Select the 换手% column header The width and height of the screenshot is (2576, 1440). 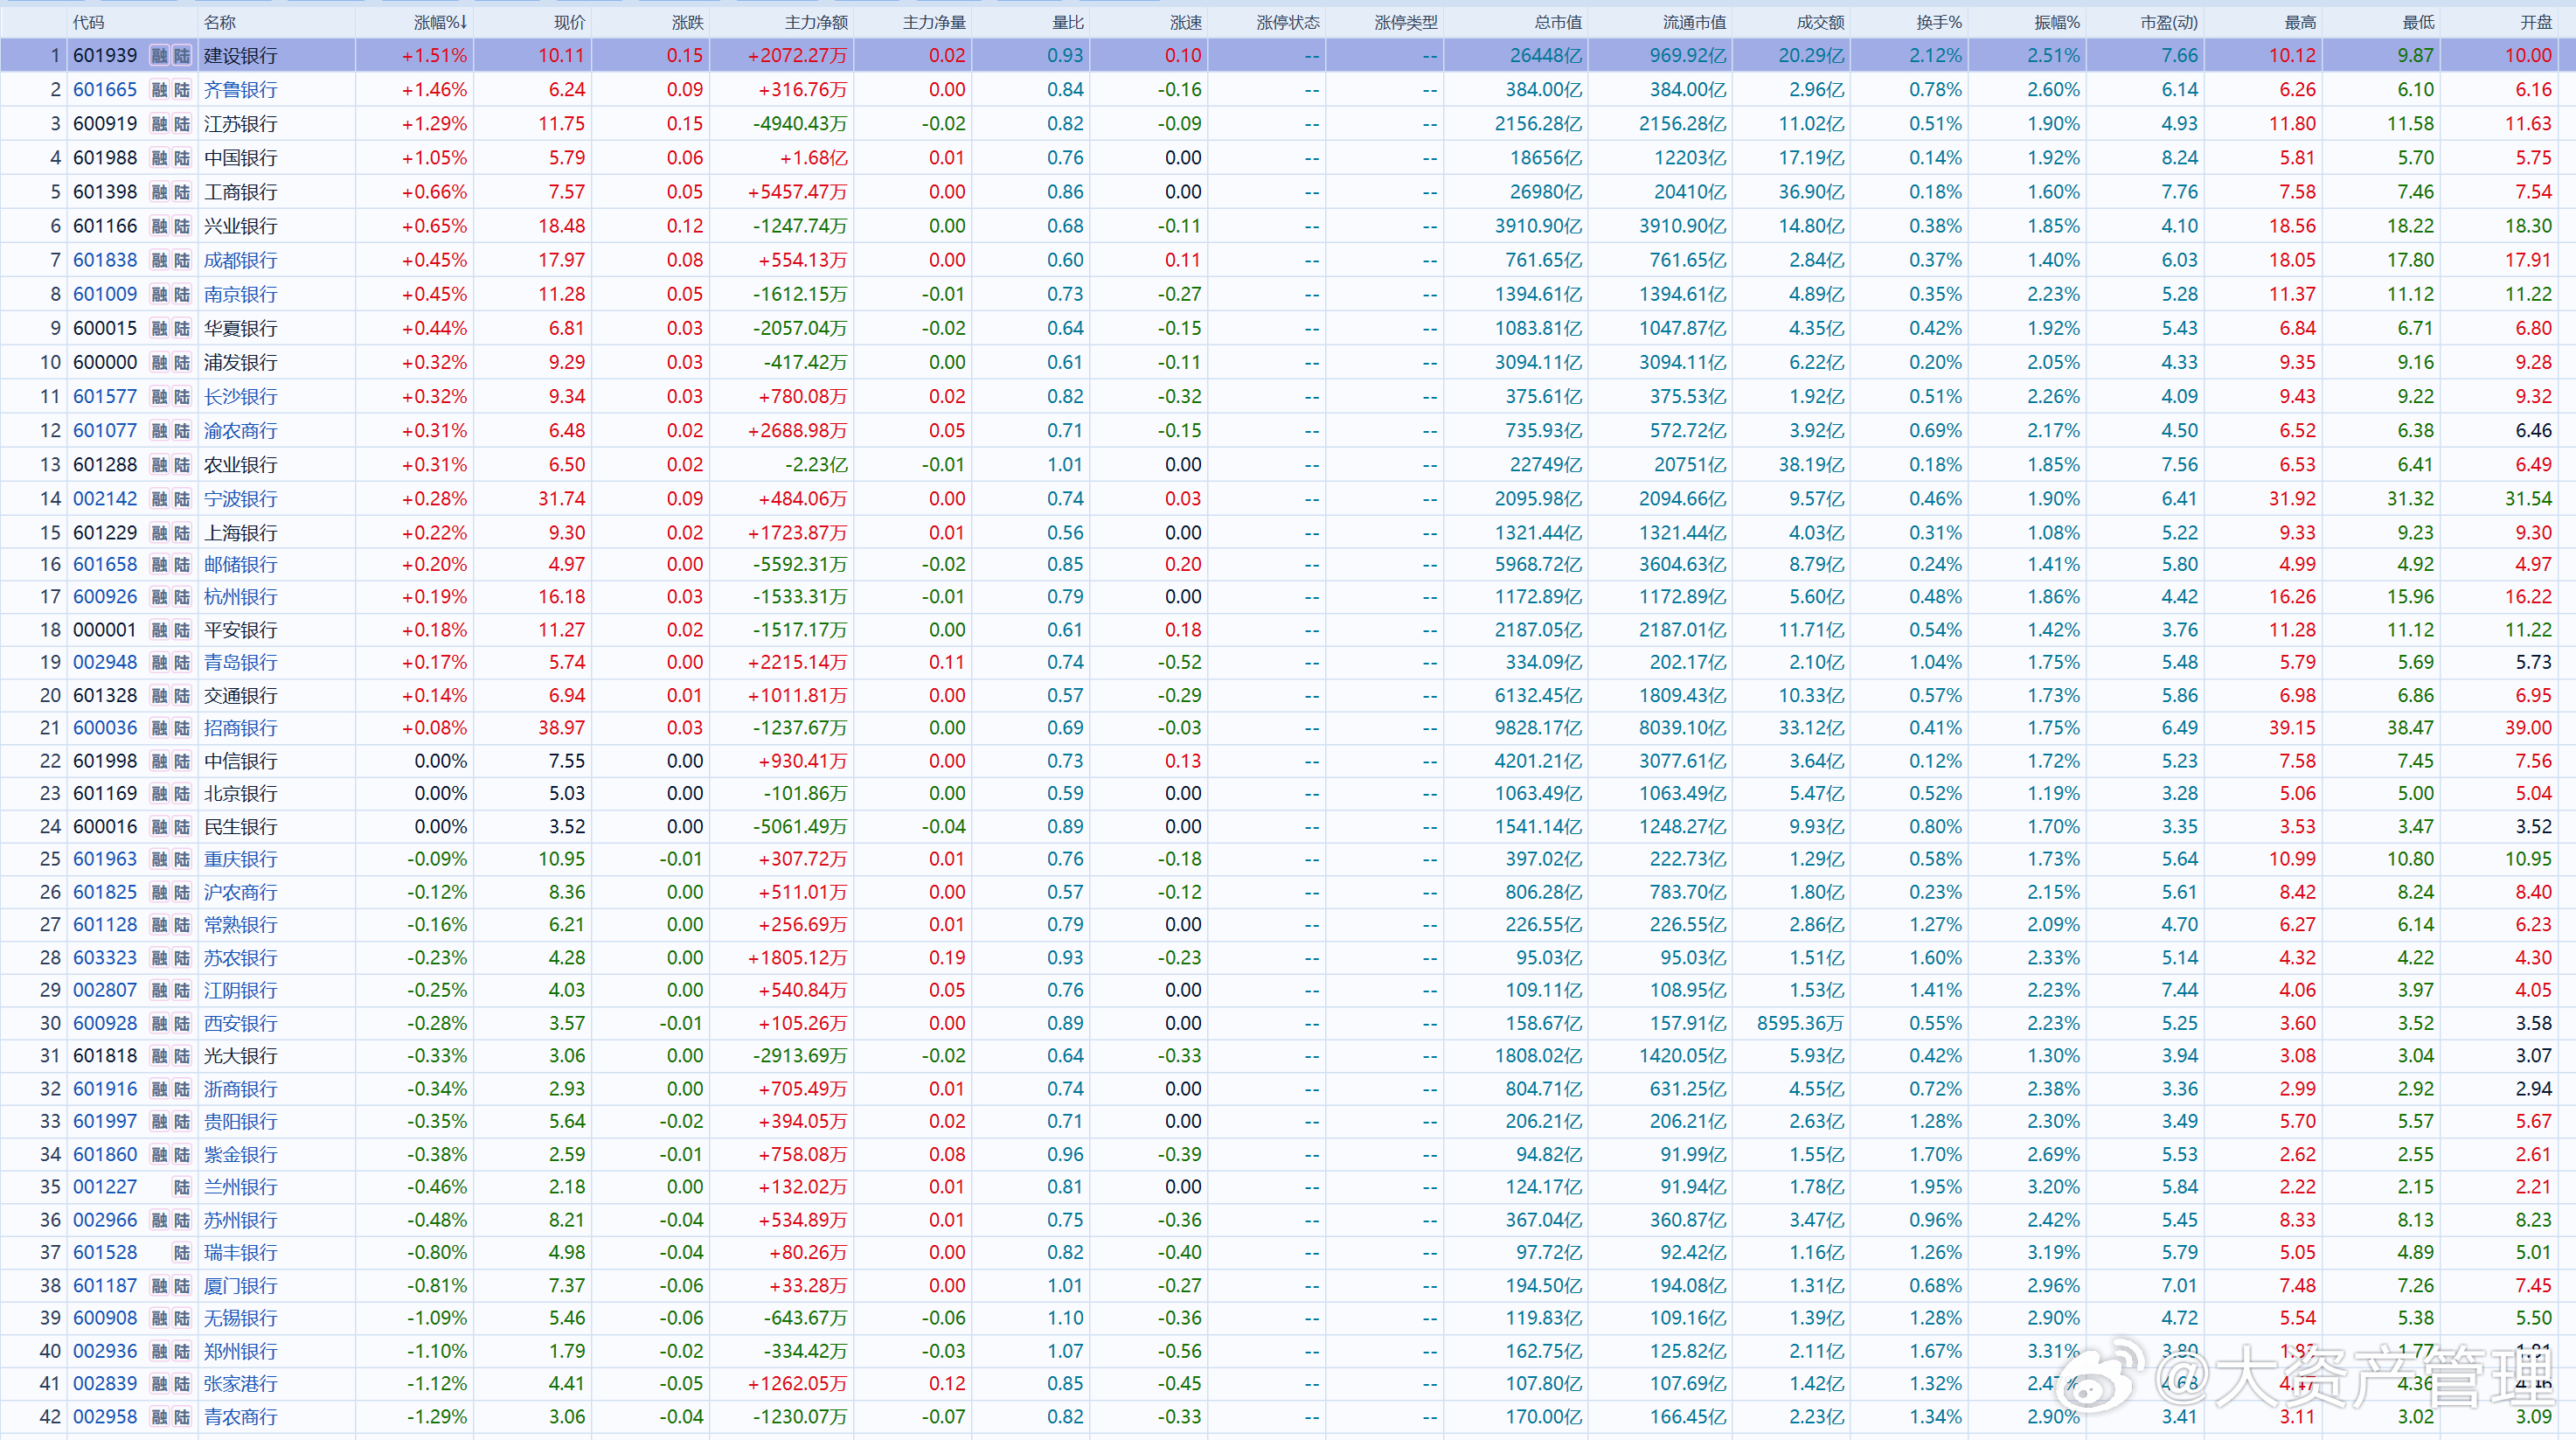[x=1939, y=22]
